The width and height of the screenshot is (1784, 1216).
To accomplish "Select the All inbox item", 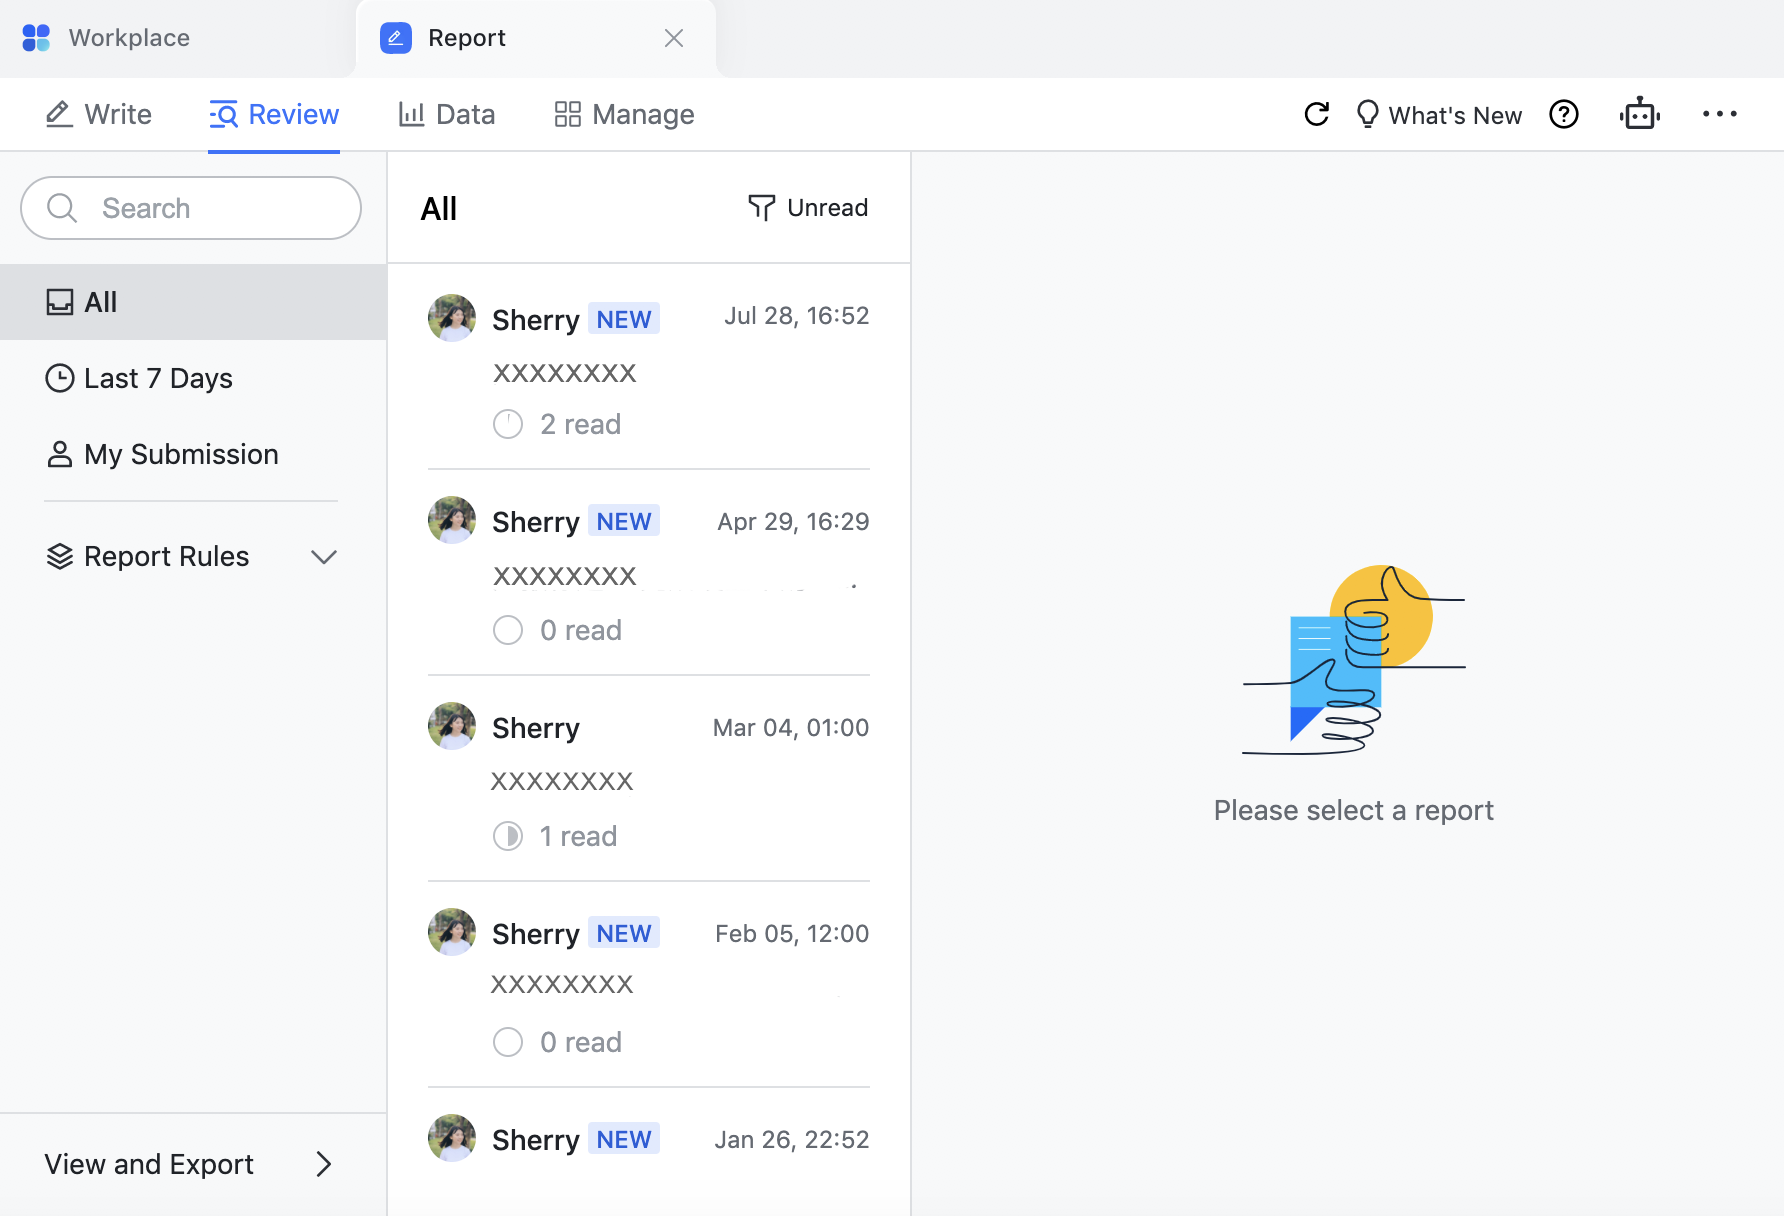I will [193, 302].
